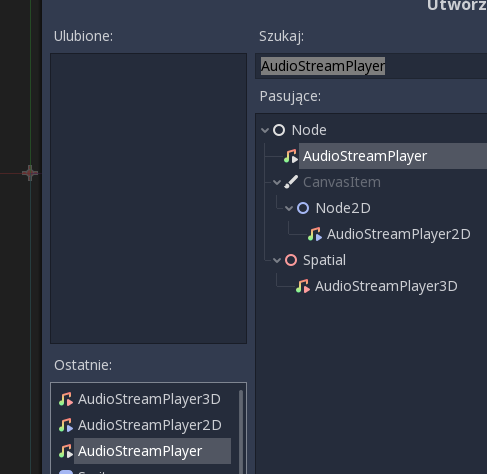Click the Ostatnie list scrollbar
Viewport: 487px width, 474px height.
(241, 432)
